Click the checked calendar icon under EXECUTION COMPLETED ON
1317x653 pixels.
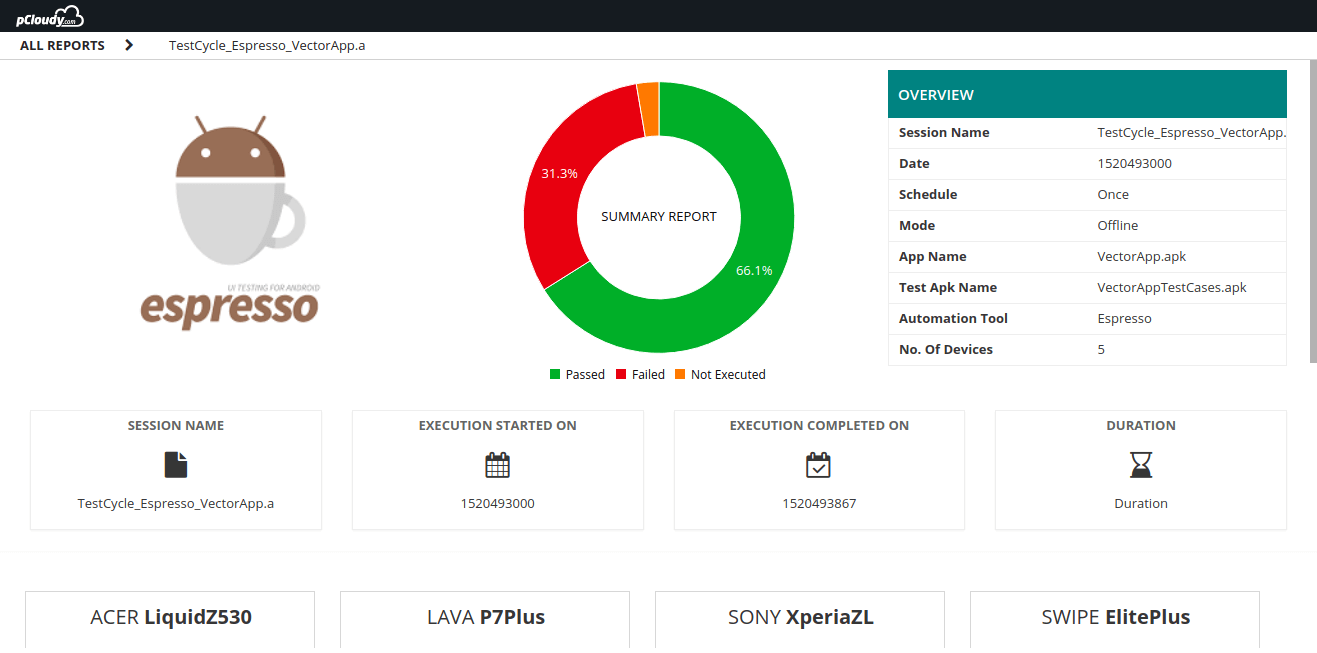819,465
